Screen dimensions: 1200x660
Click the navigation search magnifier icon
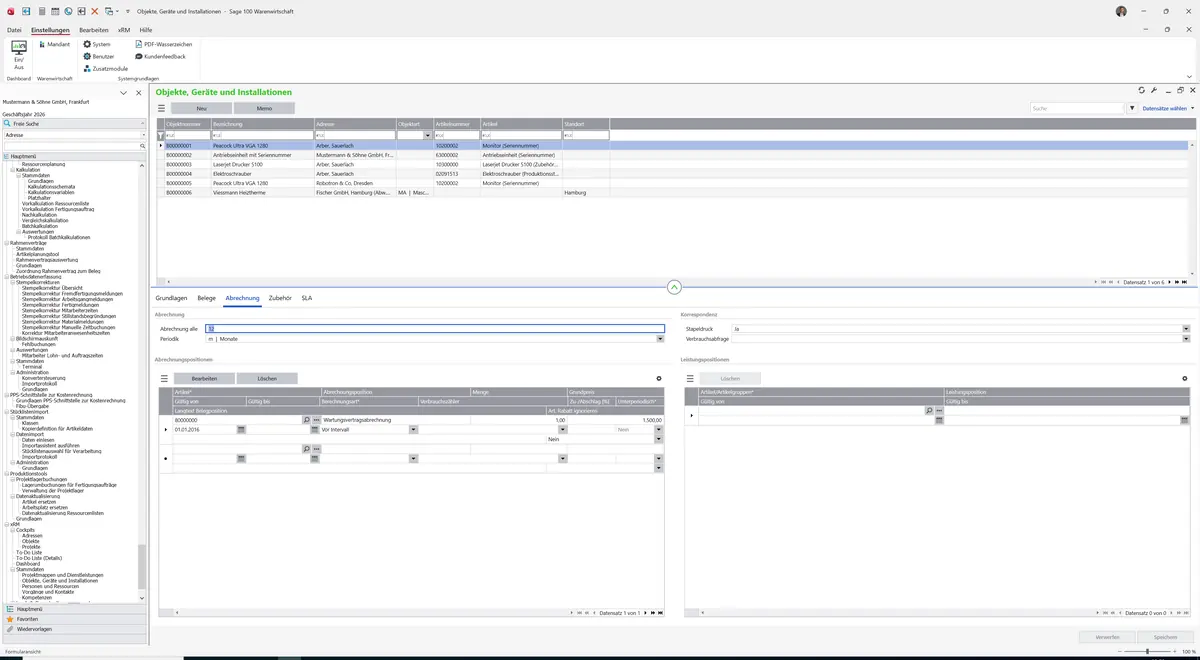[143, 146]
